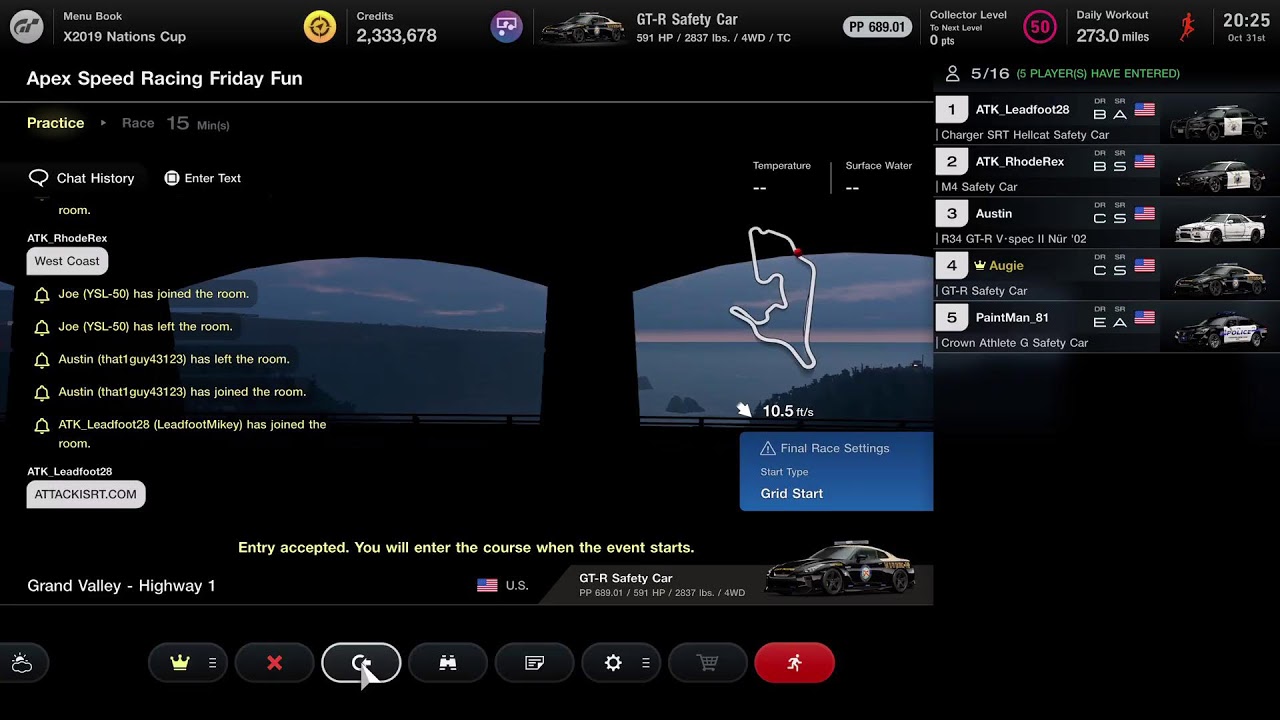The width and height of the screenshot is (1280, 720).
Task: Click the Daily Workout 273.0 miles readout
Action: (x=1112, y=36)
